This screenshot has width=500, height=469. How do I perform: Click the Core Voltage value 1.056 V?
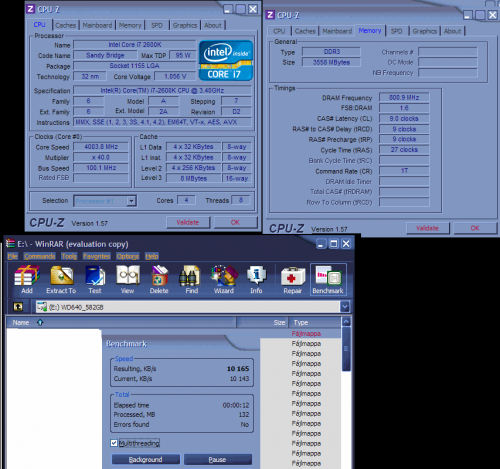pos(175,76)
